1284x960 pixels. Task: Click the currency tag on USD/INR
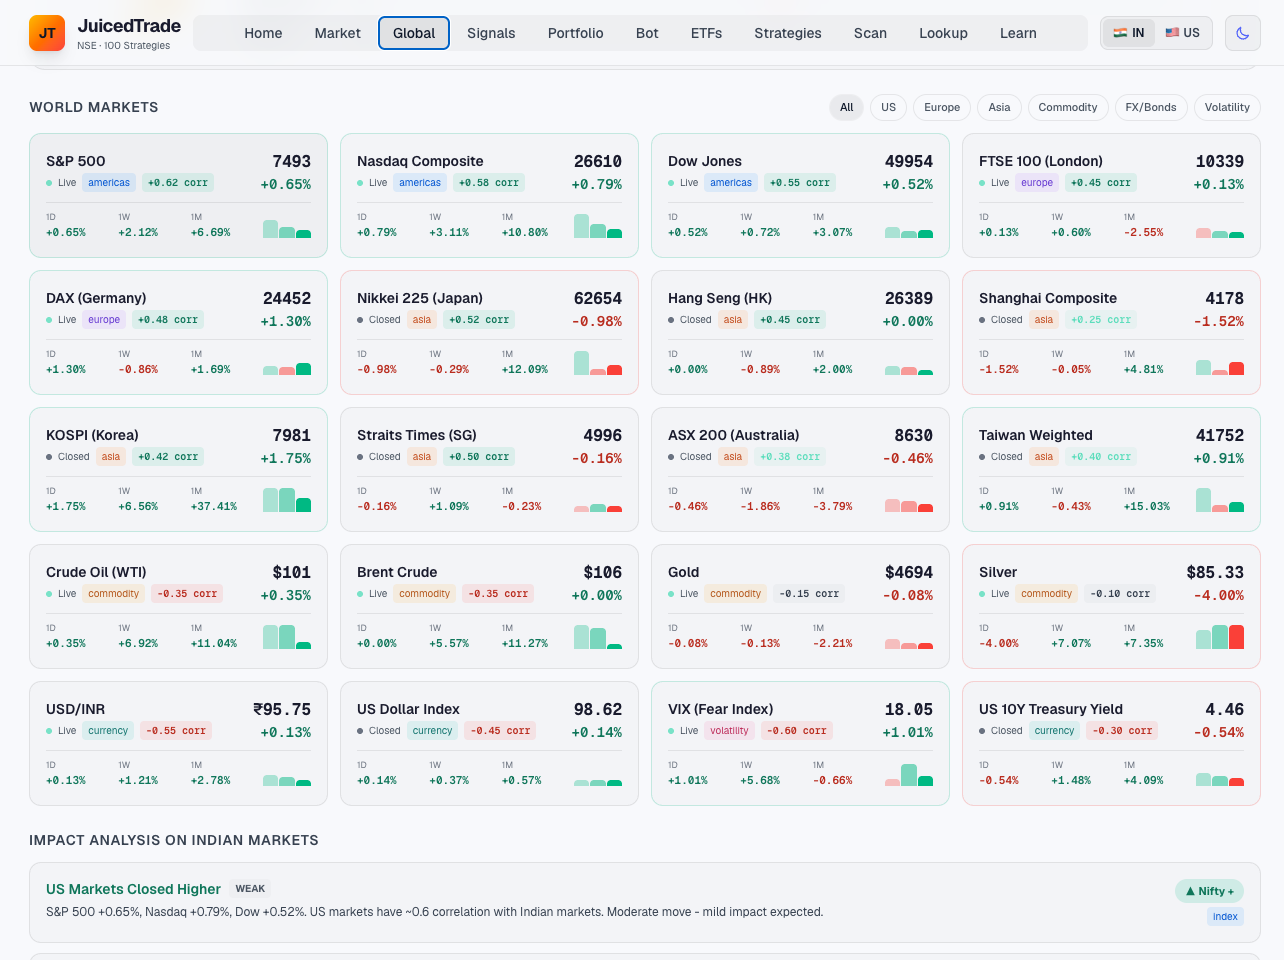108,731
